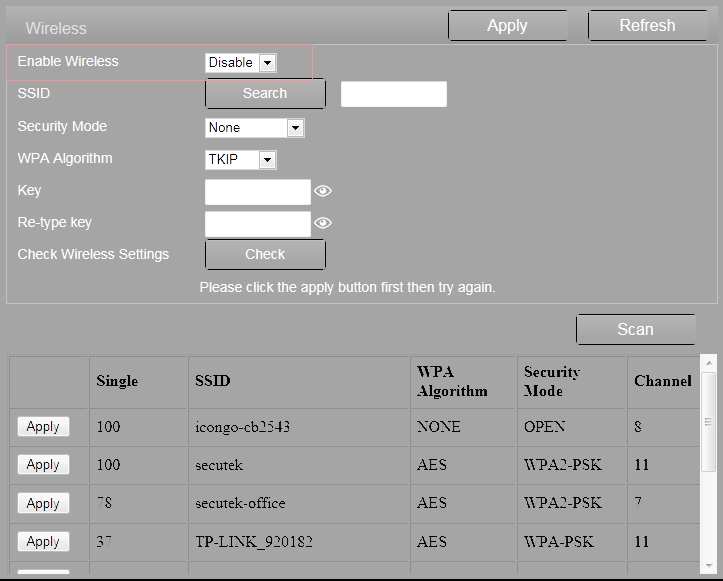This screenshot has height=581, width=723.
Task: Click the Refresh button
Action: (x=647, y=26)
